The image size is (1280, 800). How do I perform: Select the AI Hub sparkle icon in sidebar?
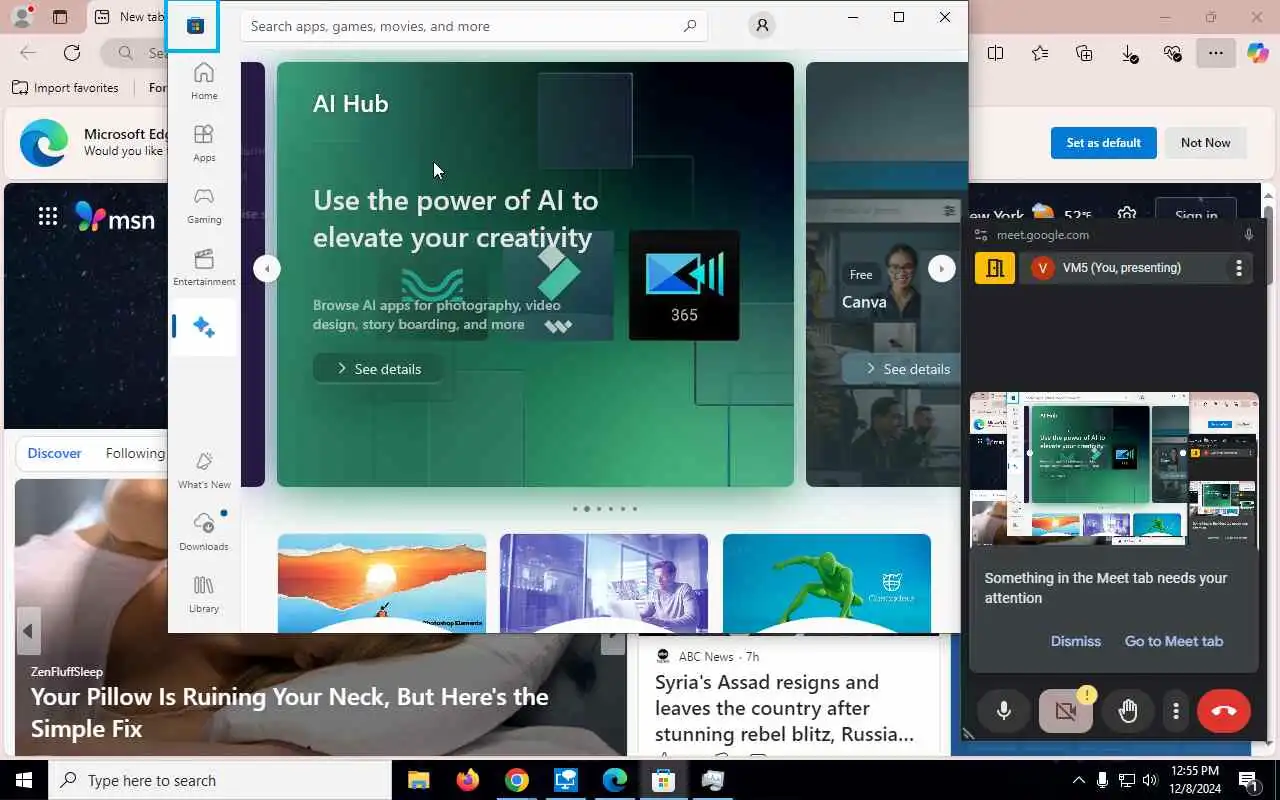pos(204,327)
